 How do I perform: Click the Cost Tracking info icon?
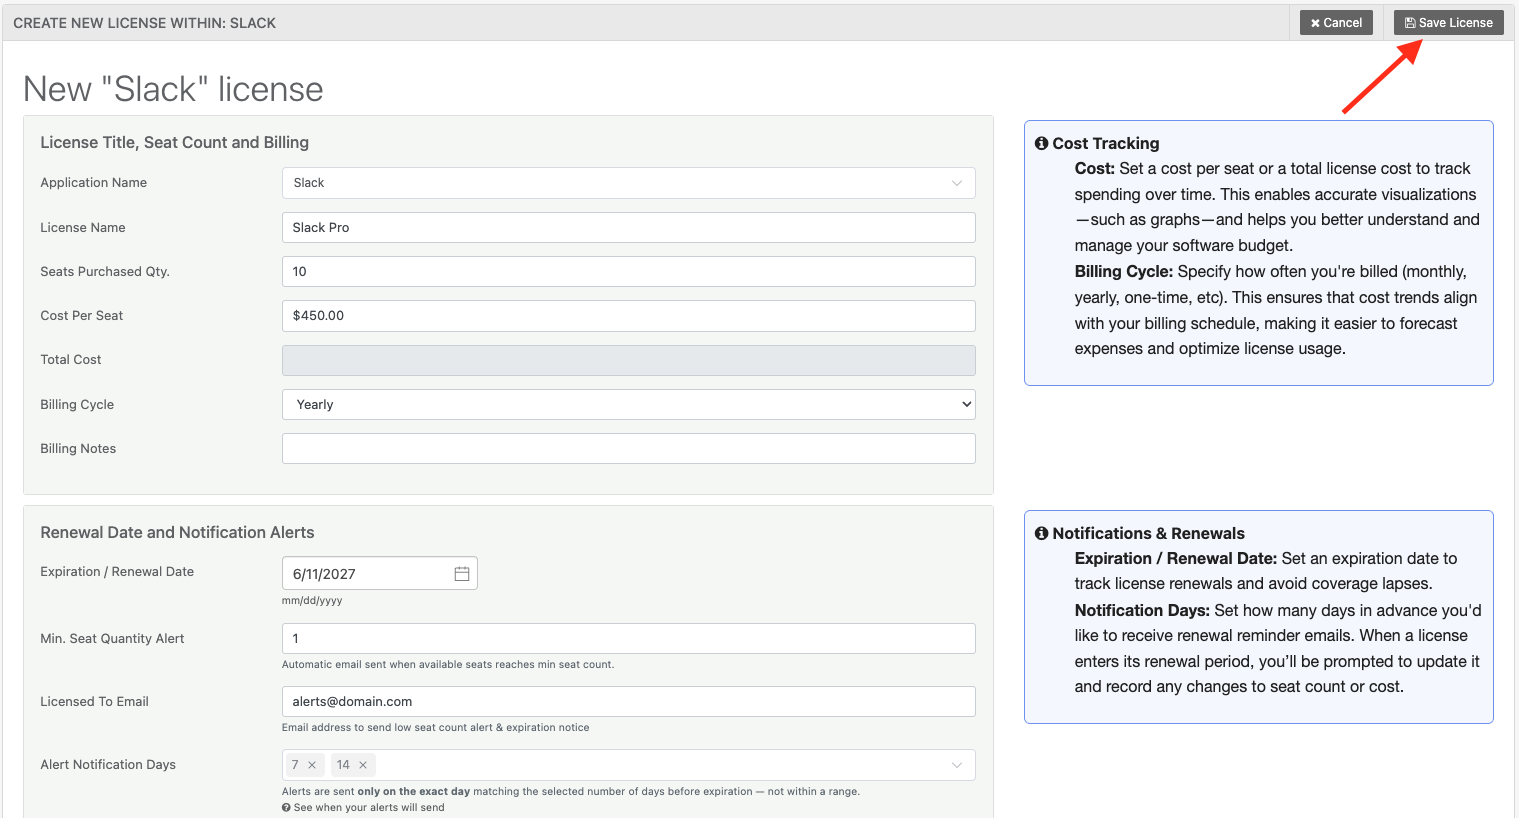click(1042, 143)
